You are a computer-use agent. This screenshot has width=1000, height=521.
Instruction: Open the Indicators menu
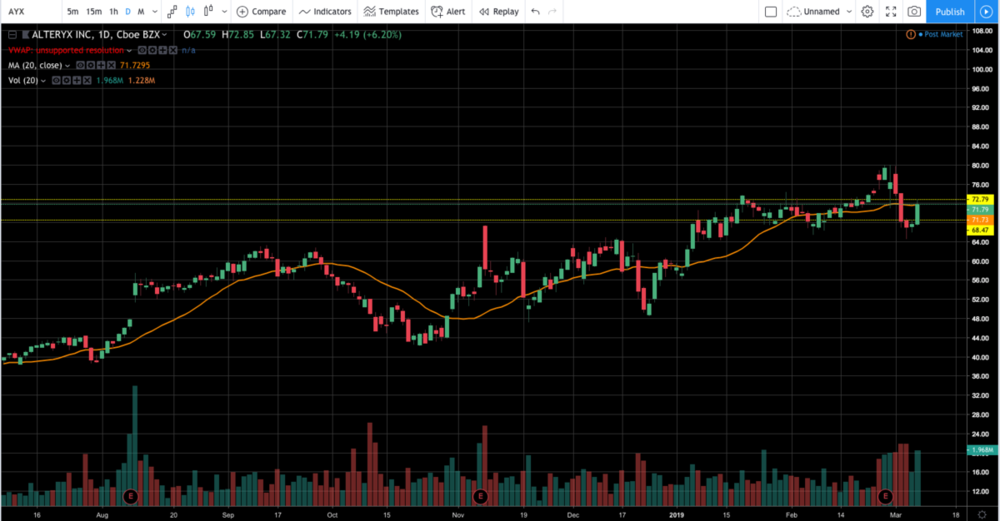pos(325,12)
